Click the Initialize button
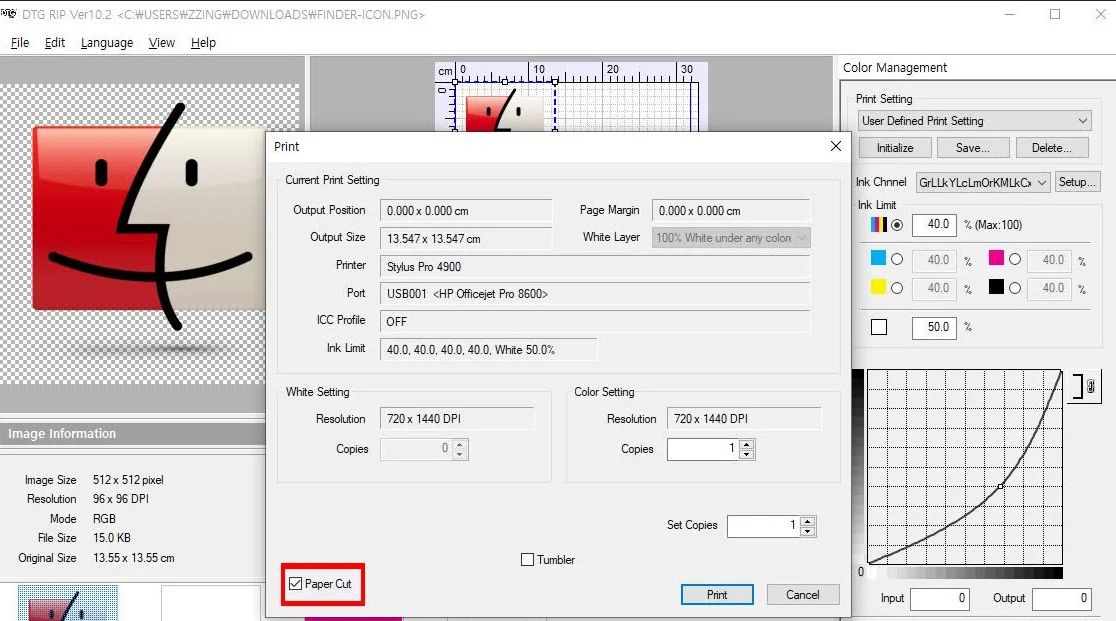 point(895,148)
